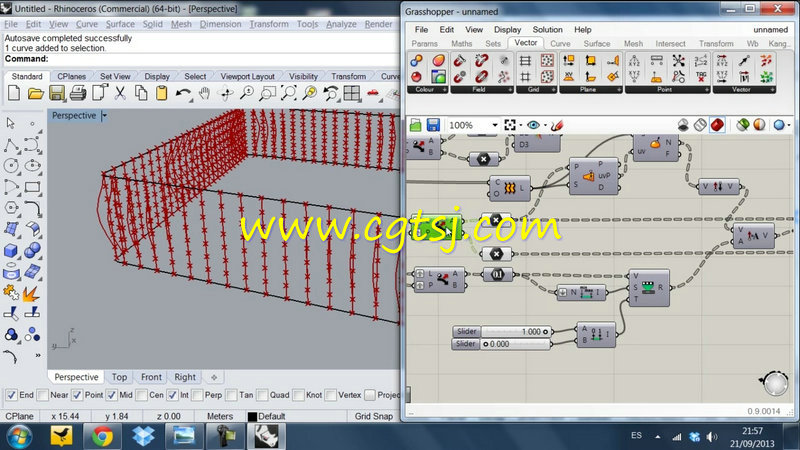Enable Wireframe preview in Grasshopper toolbar
This screenshot has height=450, width=800.
coord(700,125)
